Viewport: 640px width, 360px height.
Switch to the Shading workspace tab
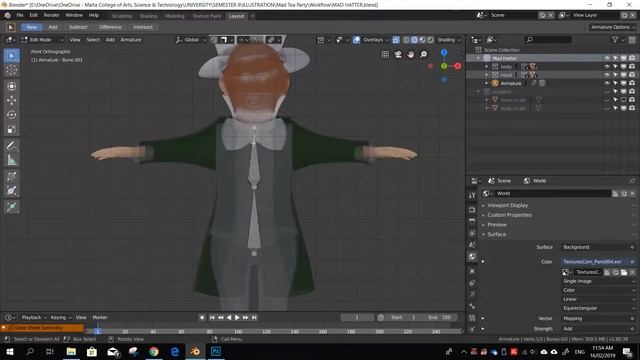pyautogui.click(x=148, y=16)
